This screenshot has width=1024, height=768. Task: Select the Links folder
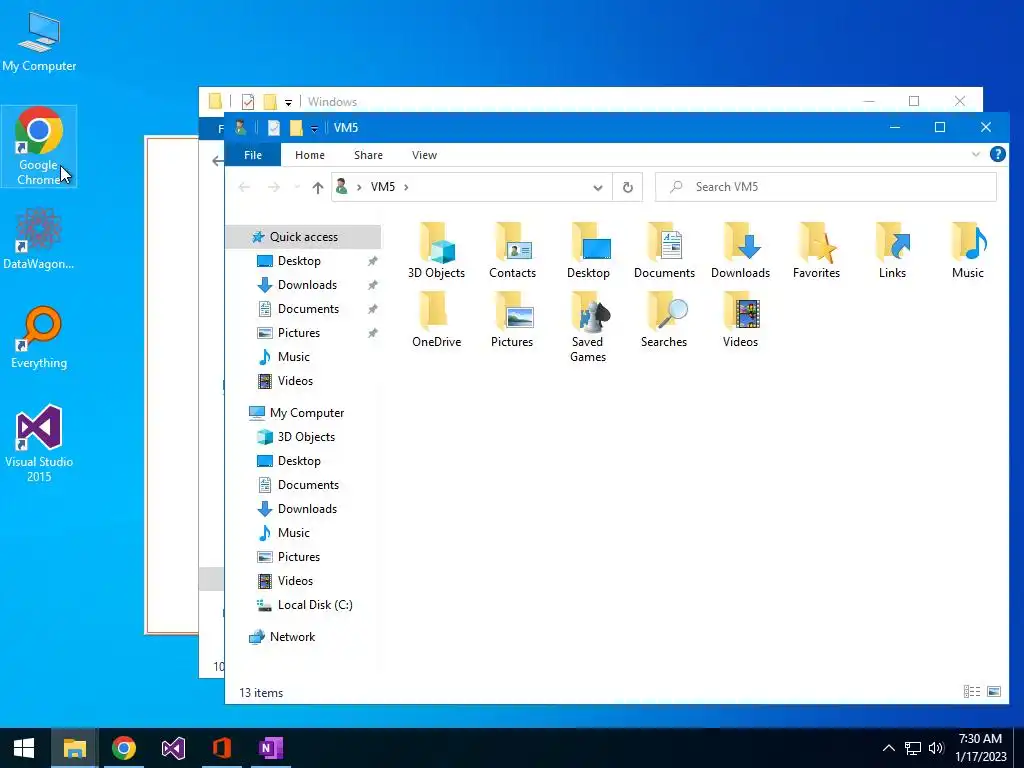892,251
